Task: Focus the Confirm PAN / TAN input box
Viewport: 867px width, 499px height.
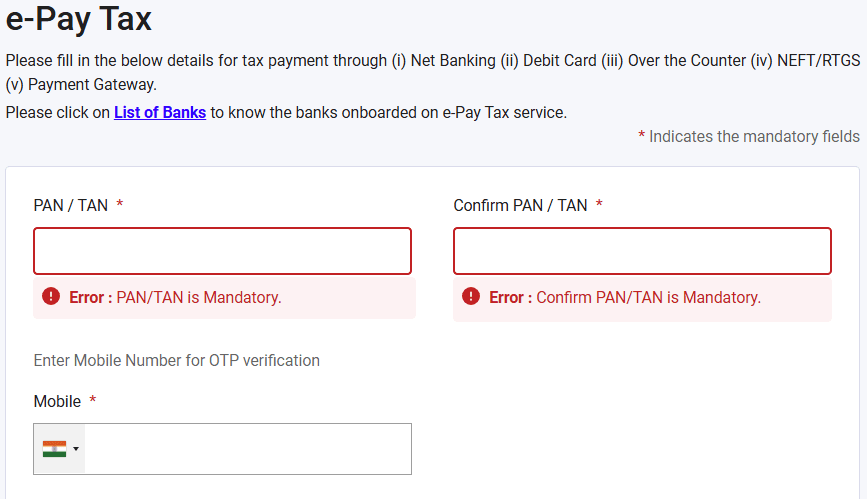Action: [x=642, y=251]
